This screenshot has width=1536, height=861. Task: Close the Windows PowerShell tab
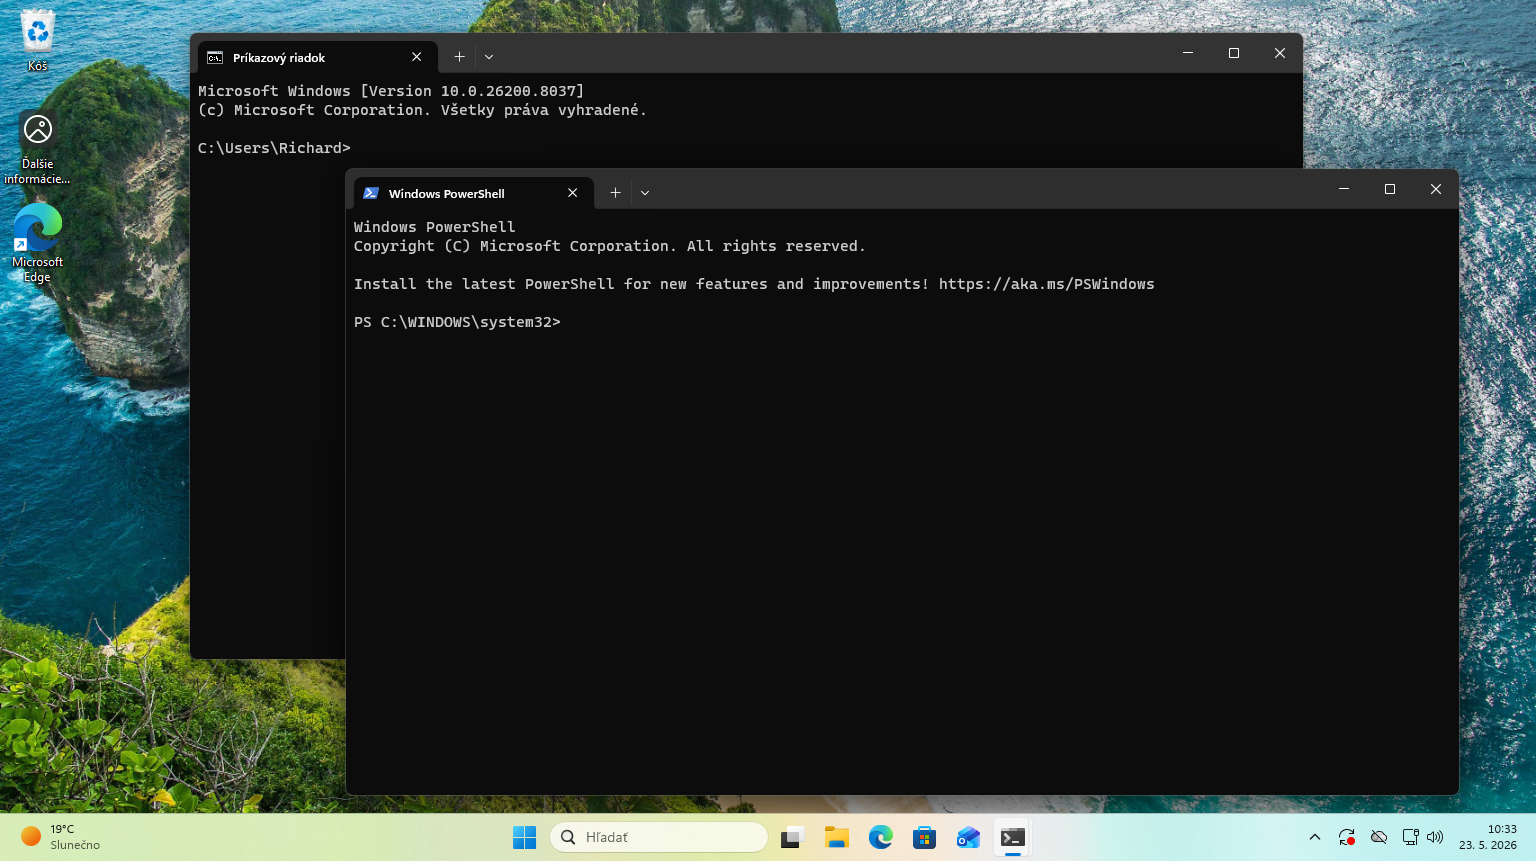point(573,193)
